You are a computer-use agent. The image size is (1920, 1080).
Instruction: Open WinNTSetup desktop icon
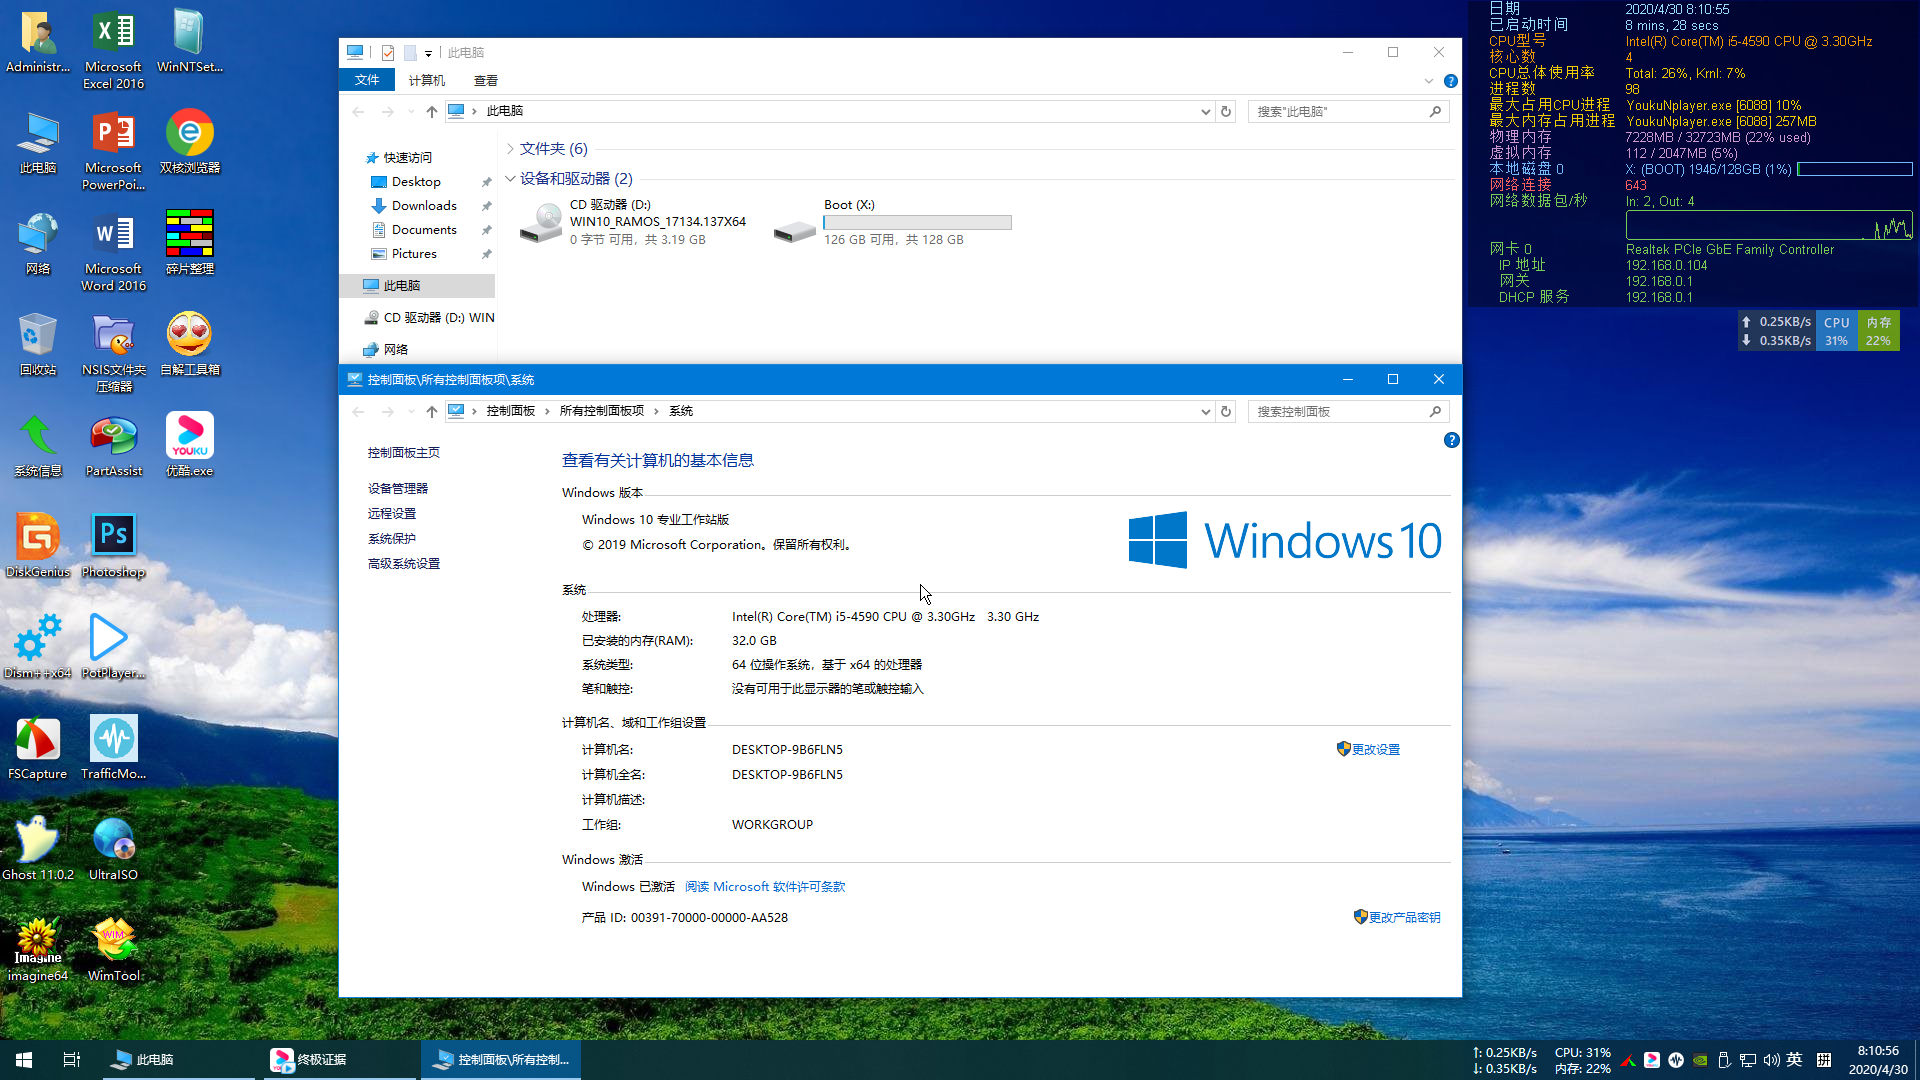(189, 42)
